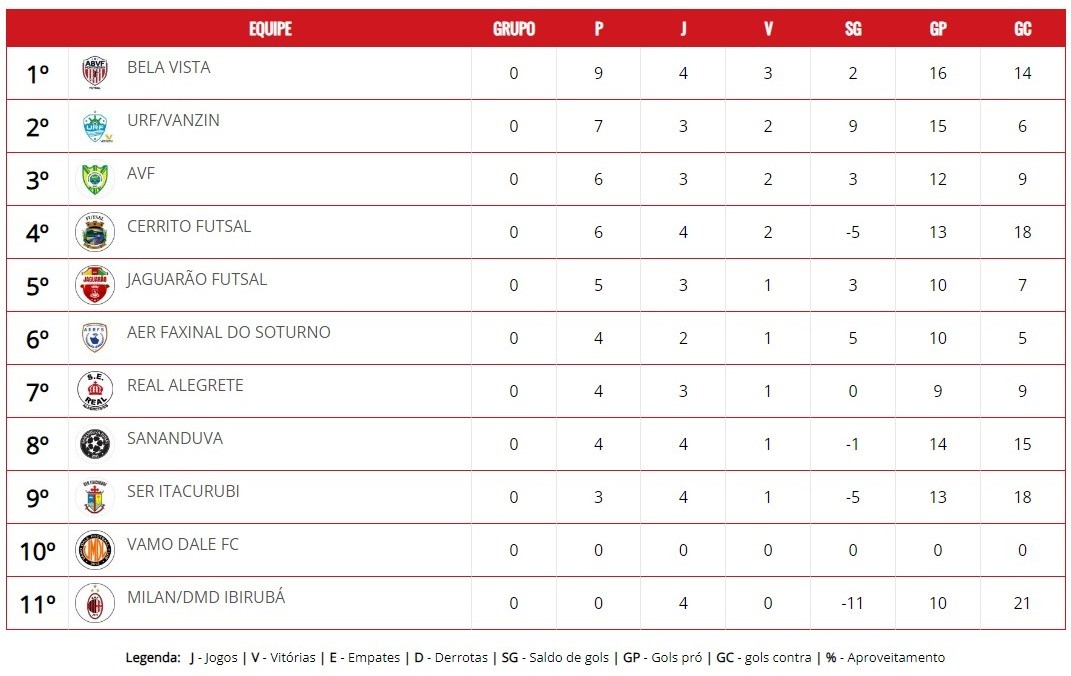
Task: Click the REAL ALEGRETE team name
Action: [185, 385]
